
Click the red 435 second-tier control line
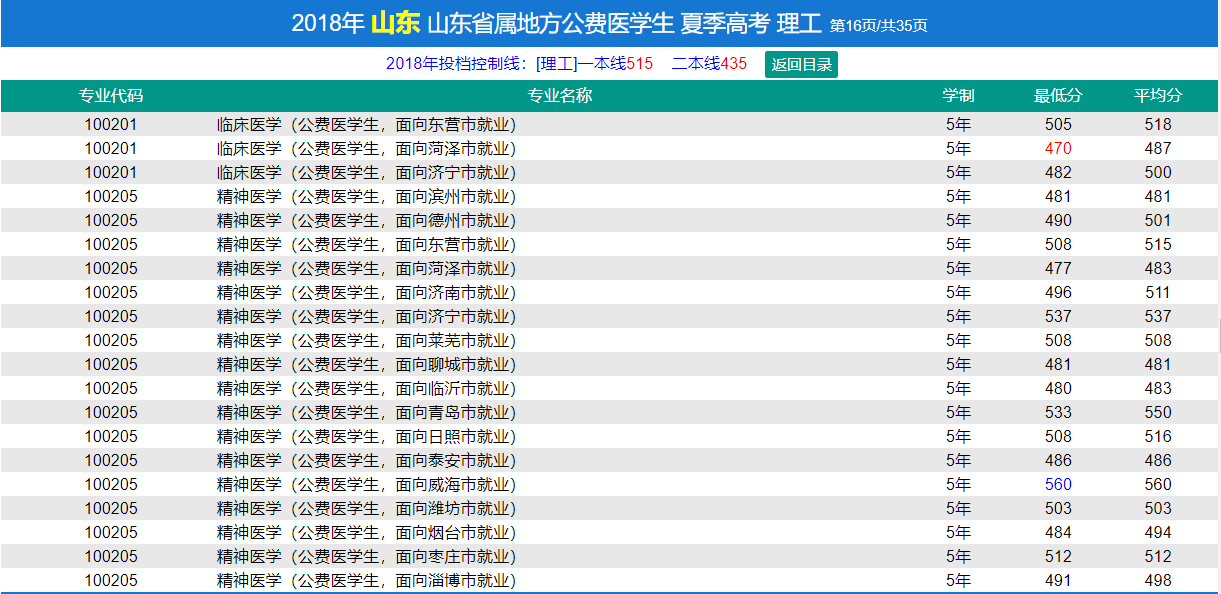(733, 64)
